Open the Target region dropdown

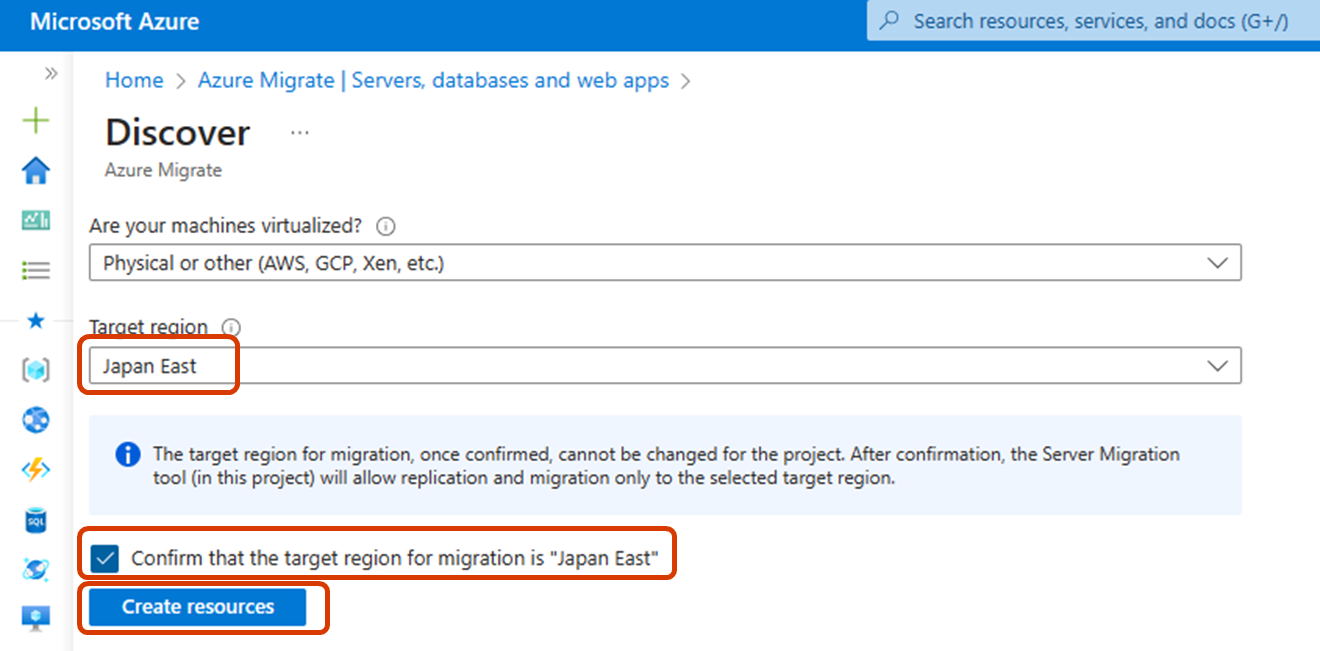(1218, 365)
